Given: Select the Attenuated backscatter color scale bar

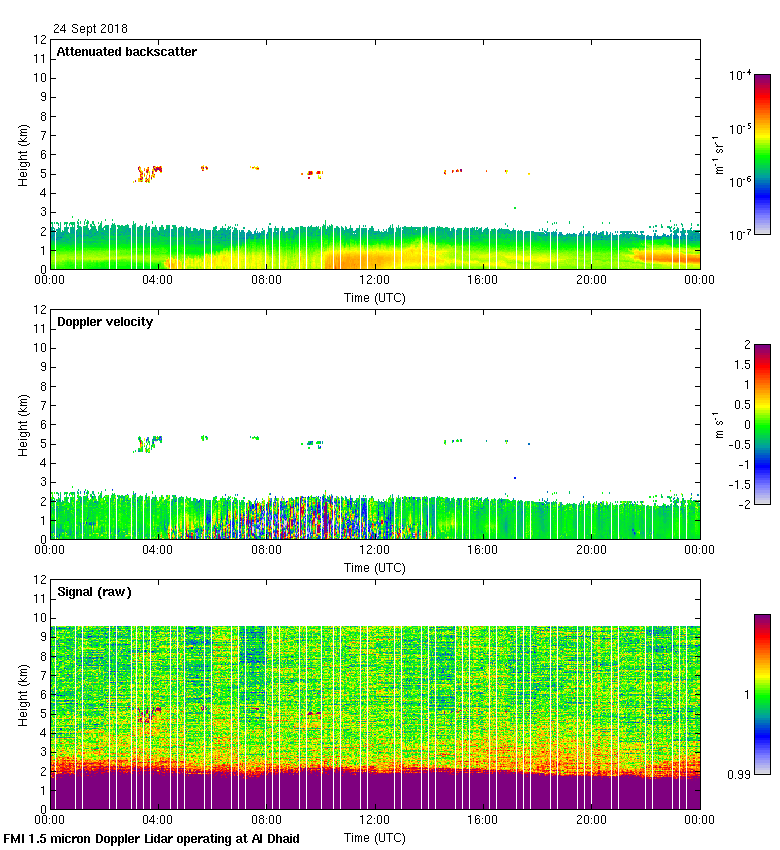Looking at the screenshot, I should click(762, 154).
